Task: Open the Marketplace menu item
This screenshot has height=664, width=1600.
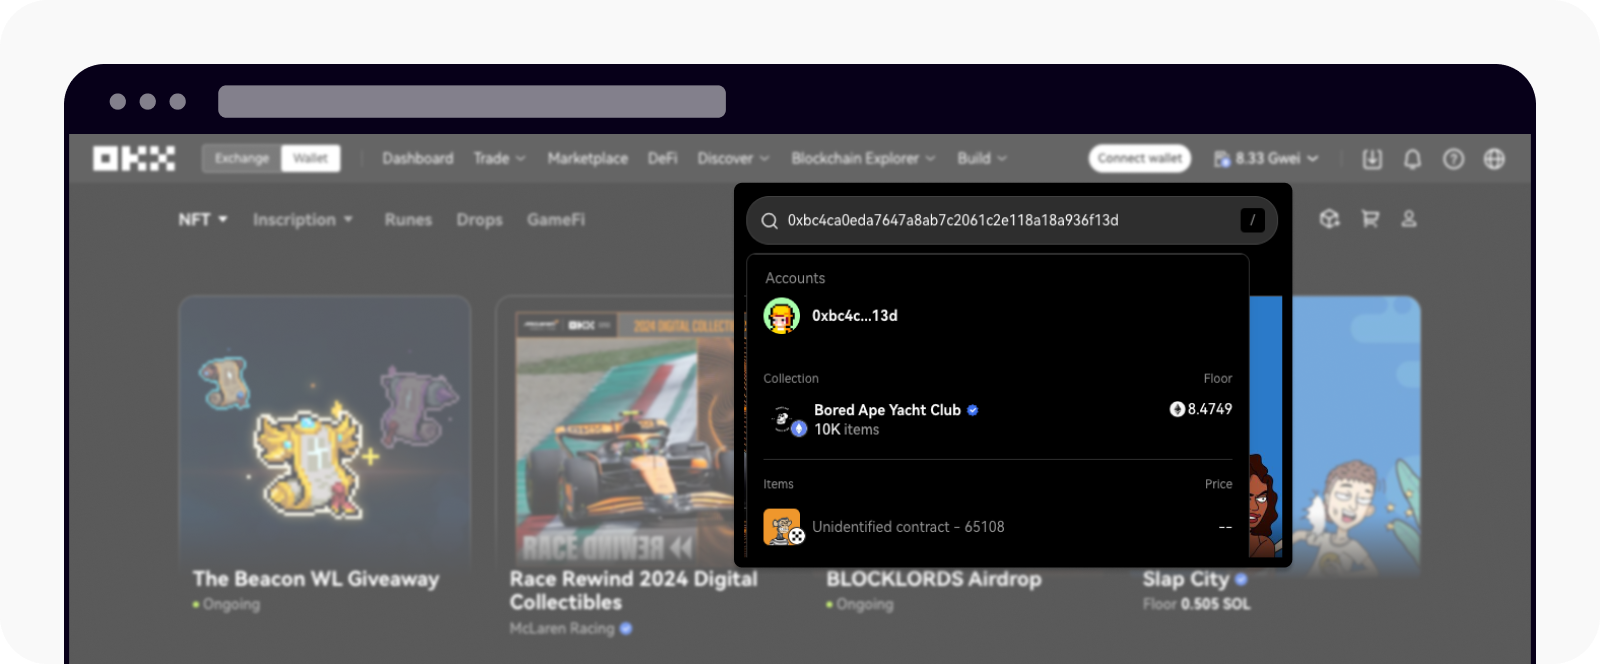Action: point(588,159)
